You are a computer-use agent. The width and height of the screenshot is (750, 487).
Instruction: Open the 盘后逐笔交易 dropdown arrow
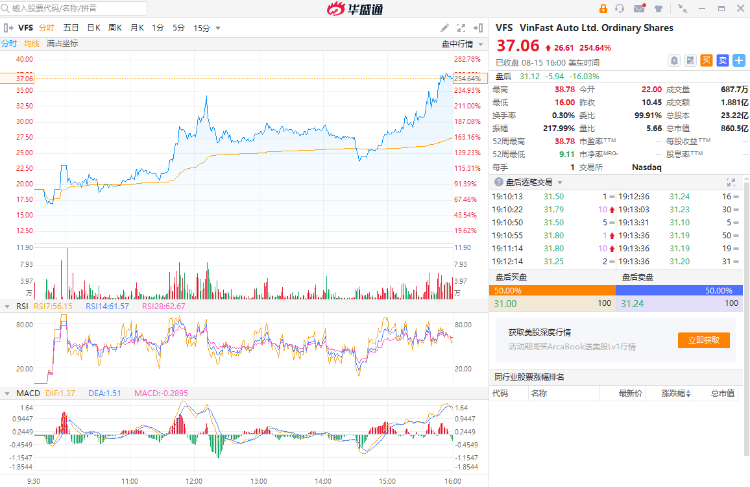click(x=560, y=182)
